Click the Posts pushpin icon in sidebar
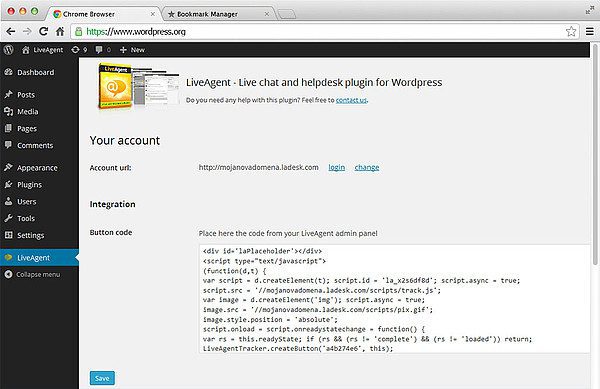The height and width of the screenshot is (389, 600). [8, 94]
